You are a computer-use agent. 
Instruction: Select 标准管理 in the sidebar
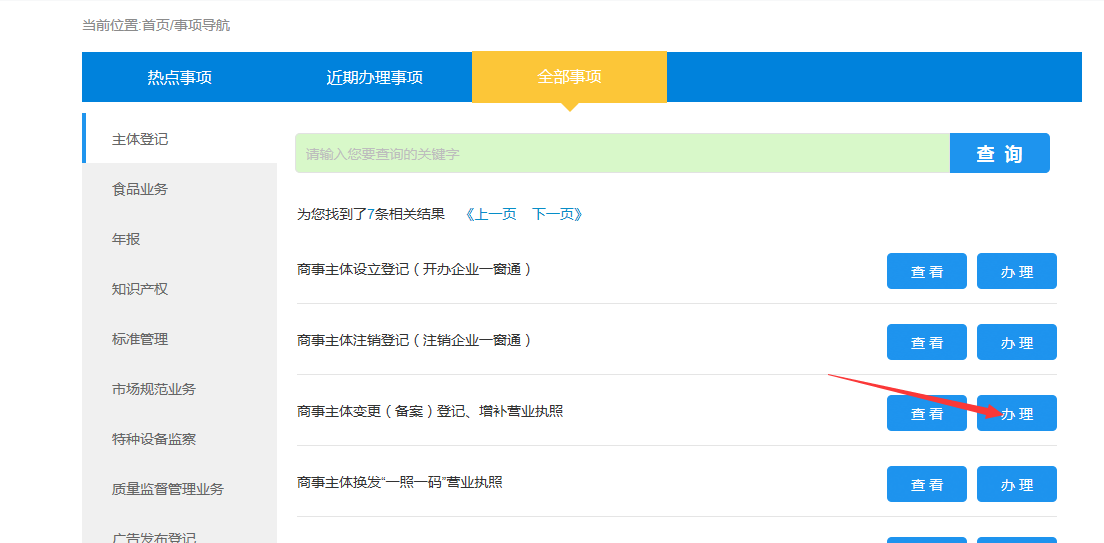coord(140,339)
